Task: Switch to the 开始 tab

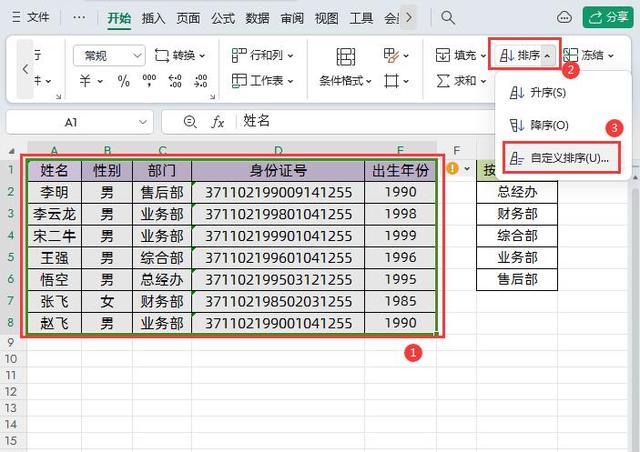Action: tap(119, 18)
